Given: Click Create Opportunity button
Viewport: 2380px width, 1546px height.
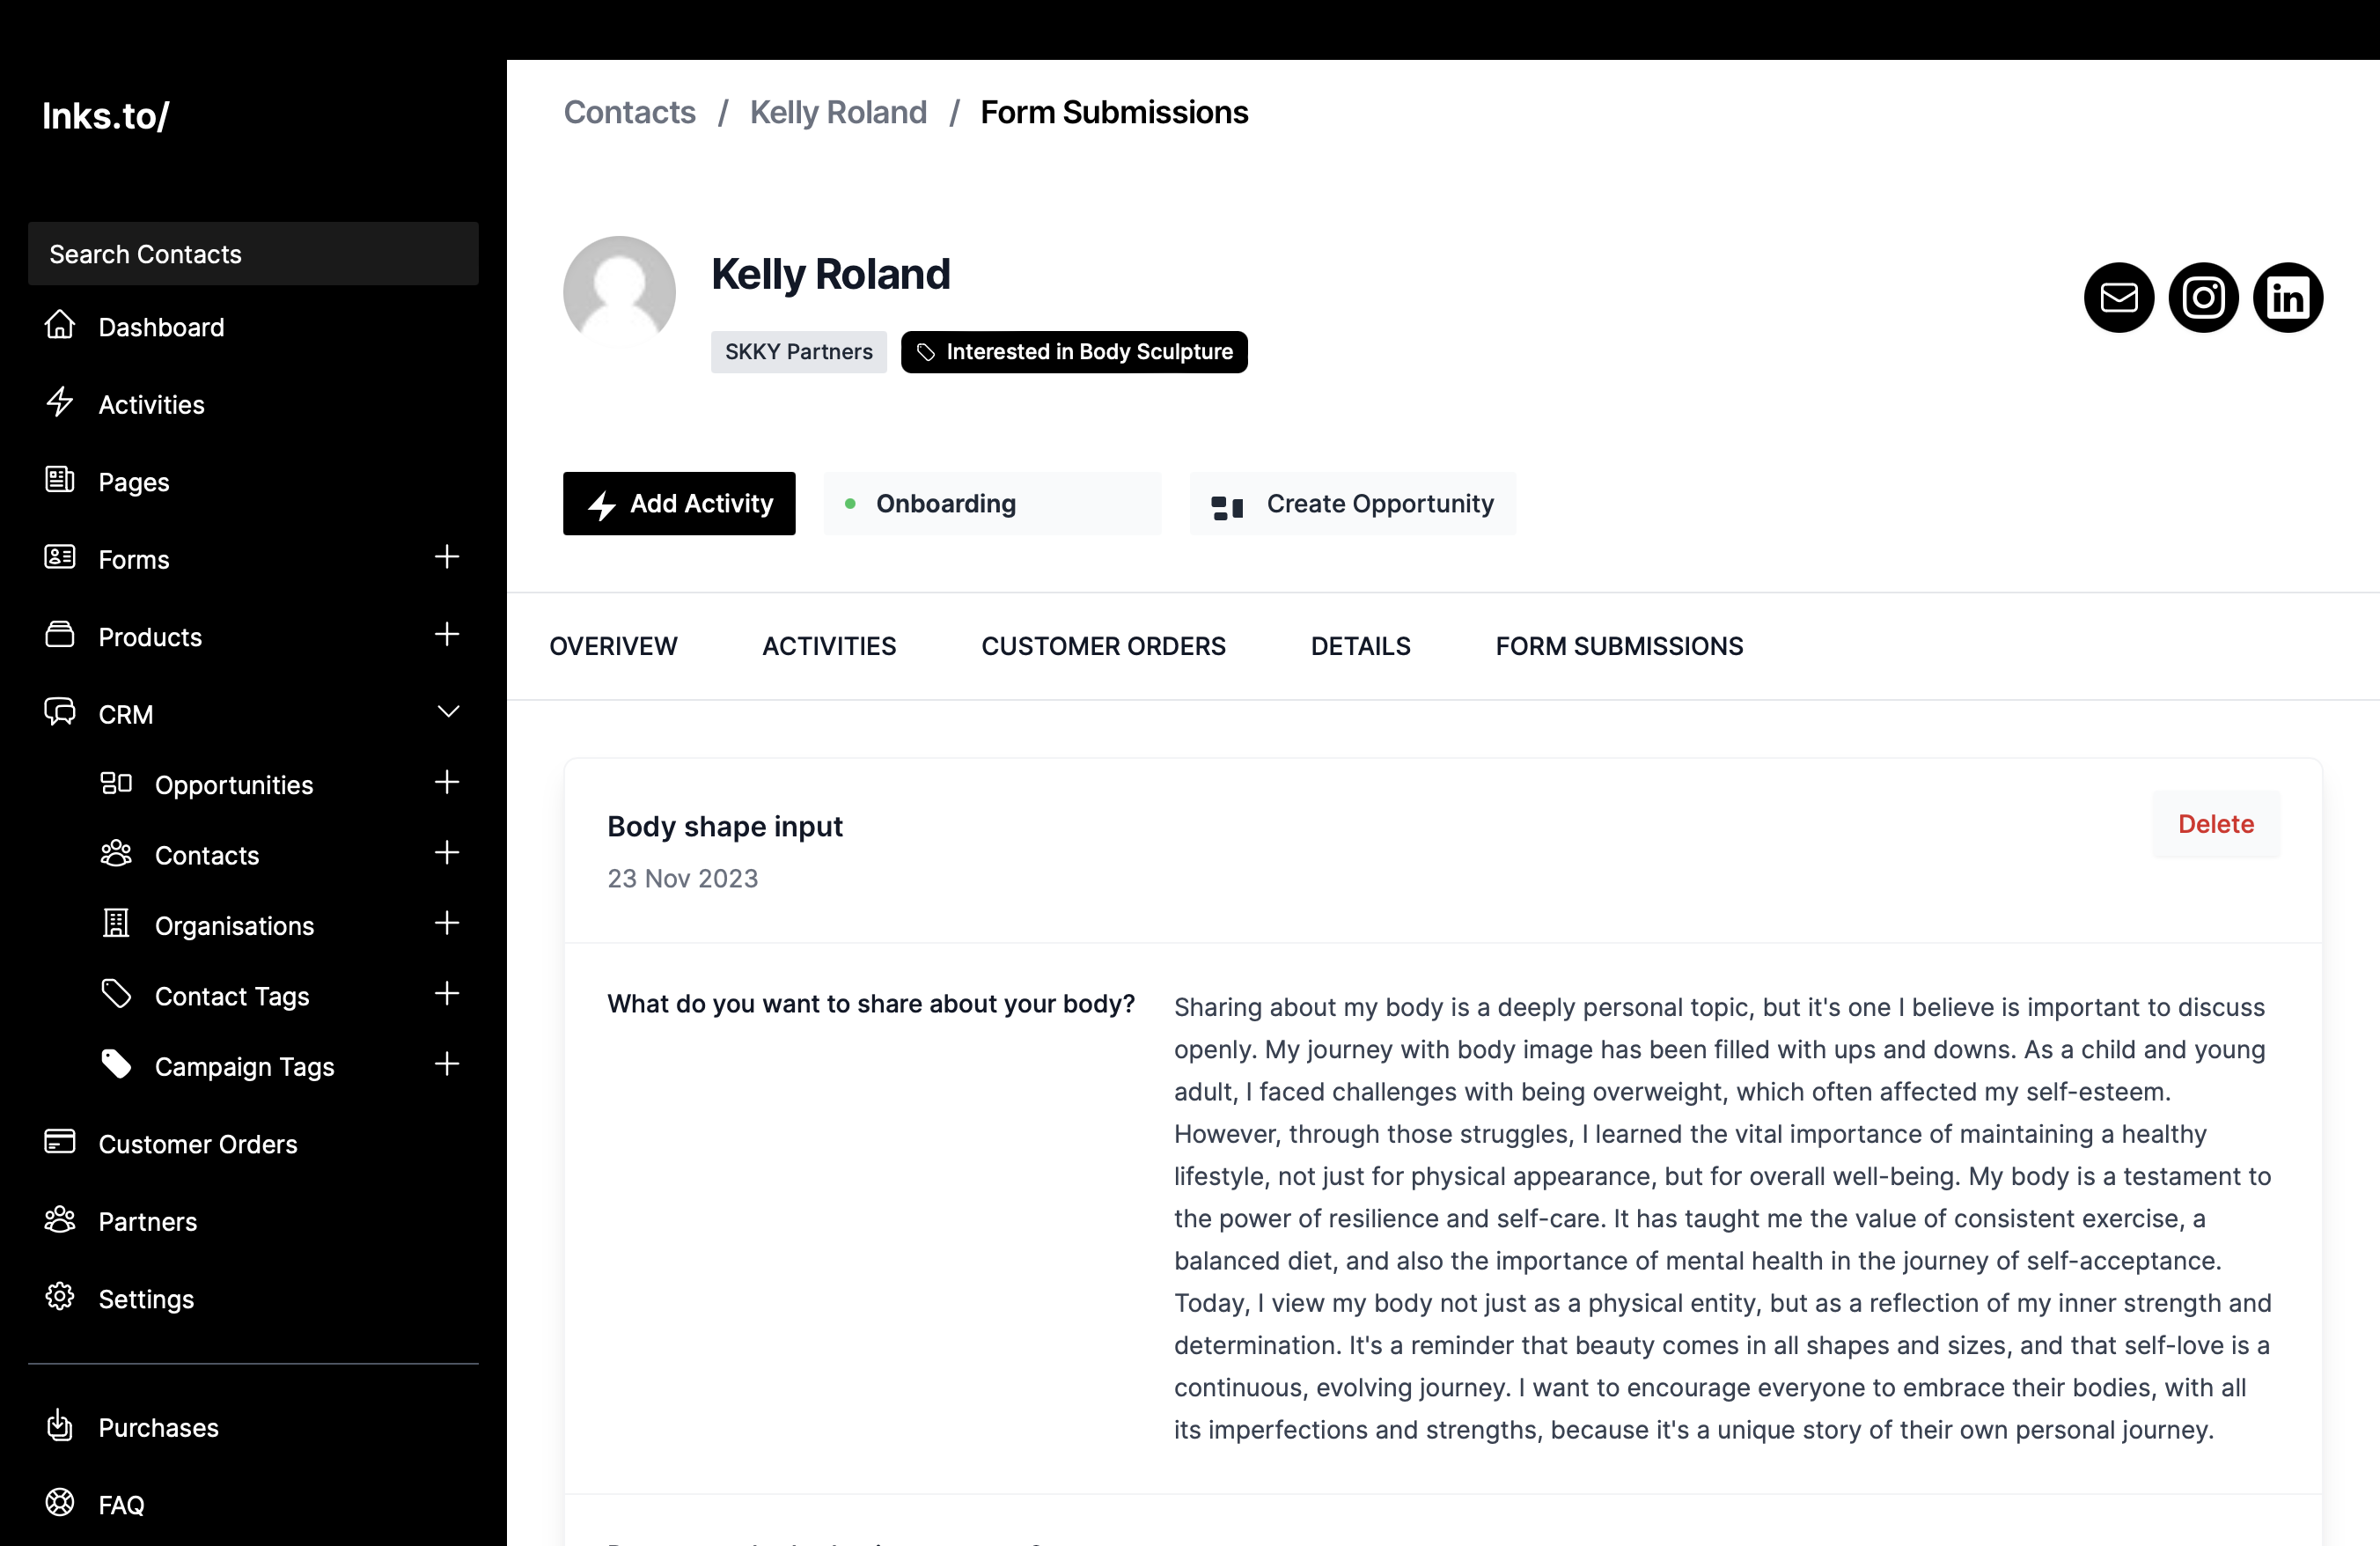Looking at the screenshot, I should (1352, 503).
